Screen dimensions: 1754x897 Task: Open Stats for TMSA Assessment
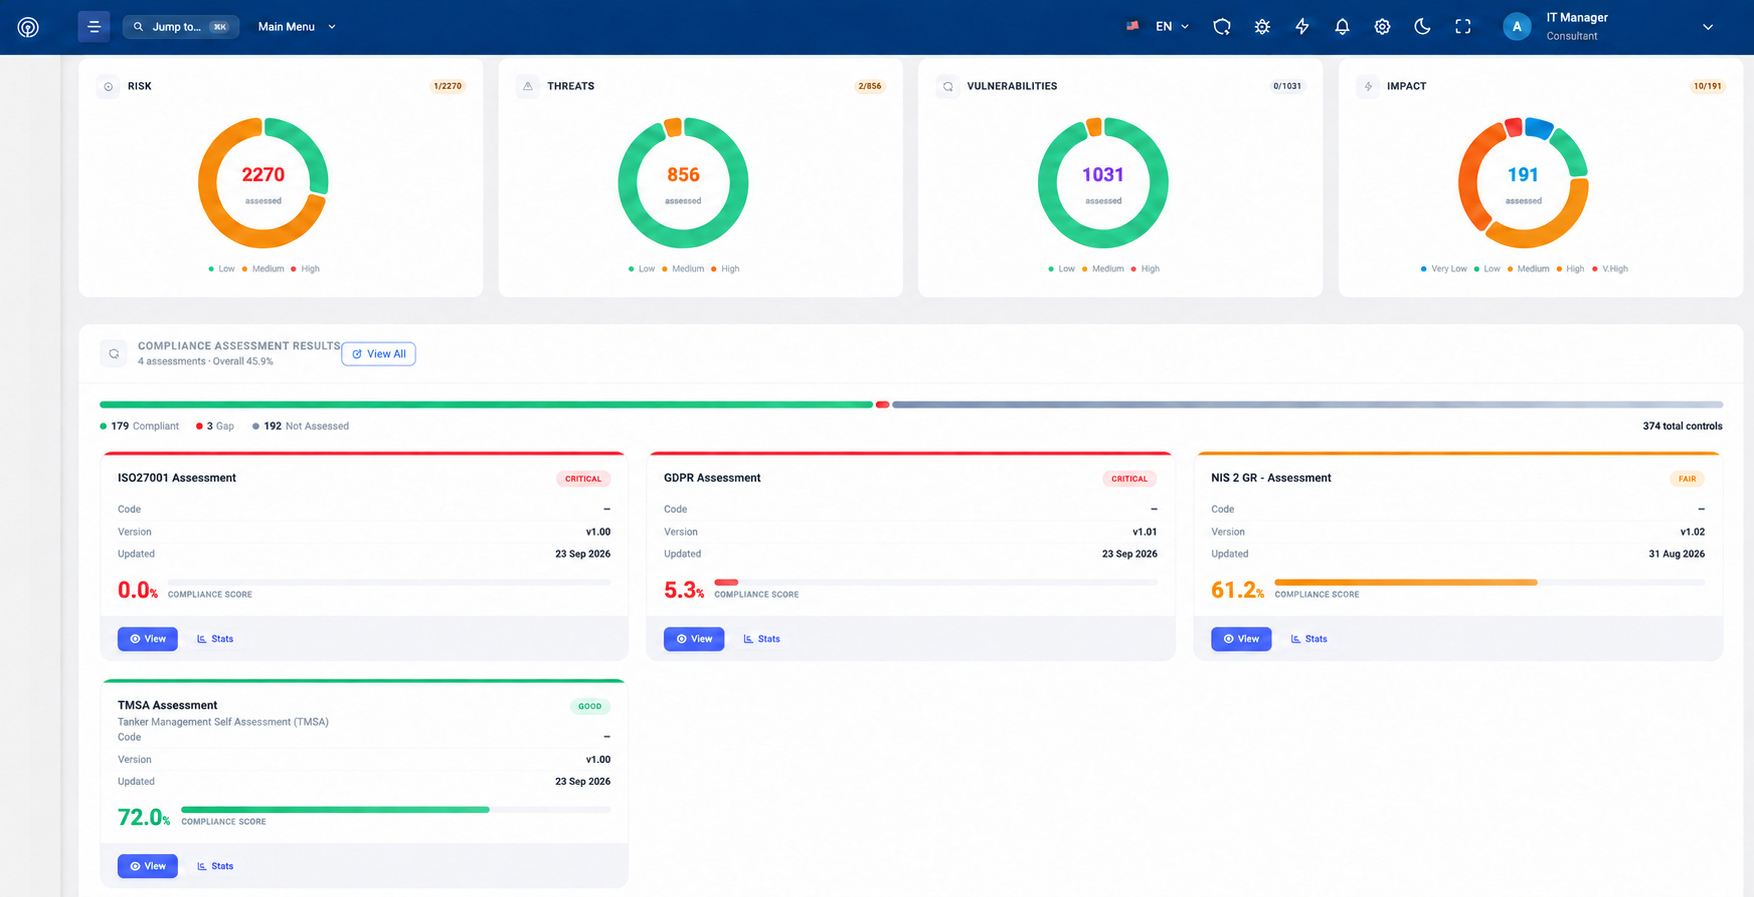click(x=215, y=867)
